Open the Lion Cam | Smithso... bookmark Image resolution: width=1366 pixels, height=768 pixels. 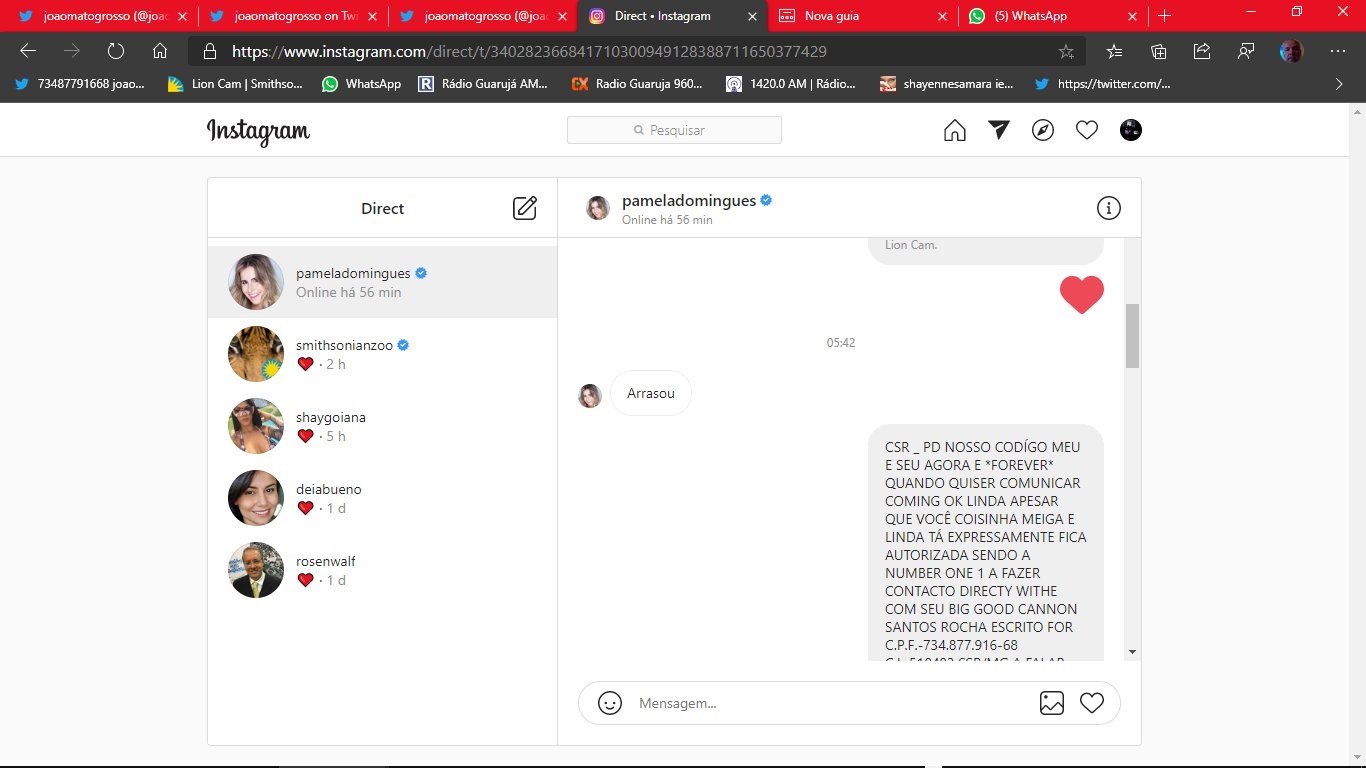[235, 84]
